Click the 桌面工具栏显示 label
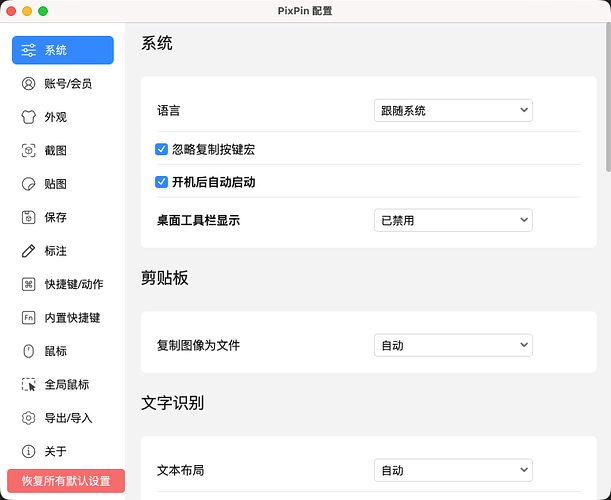This screenshot has width=611, height=500. coord(198,221)
